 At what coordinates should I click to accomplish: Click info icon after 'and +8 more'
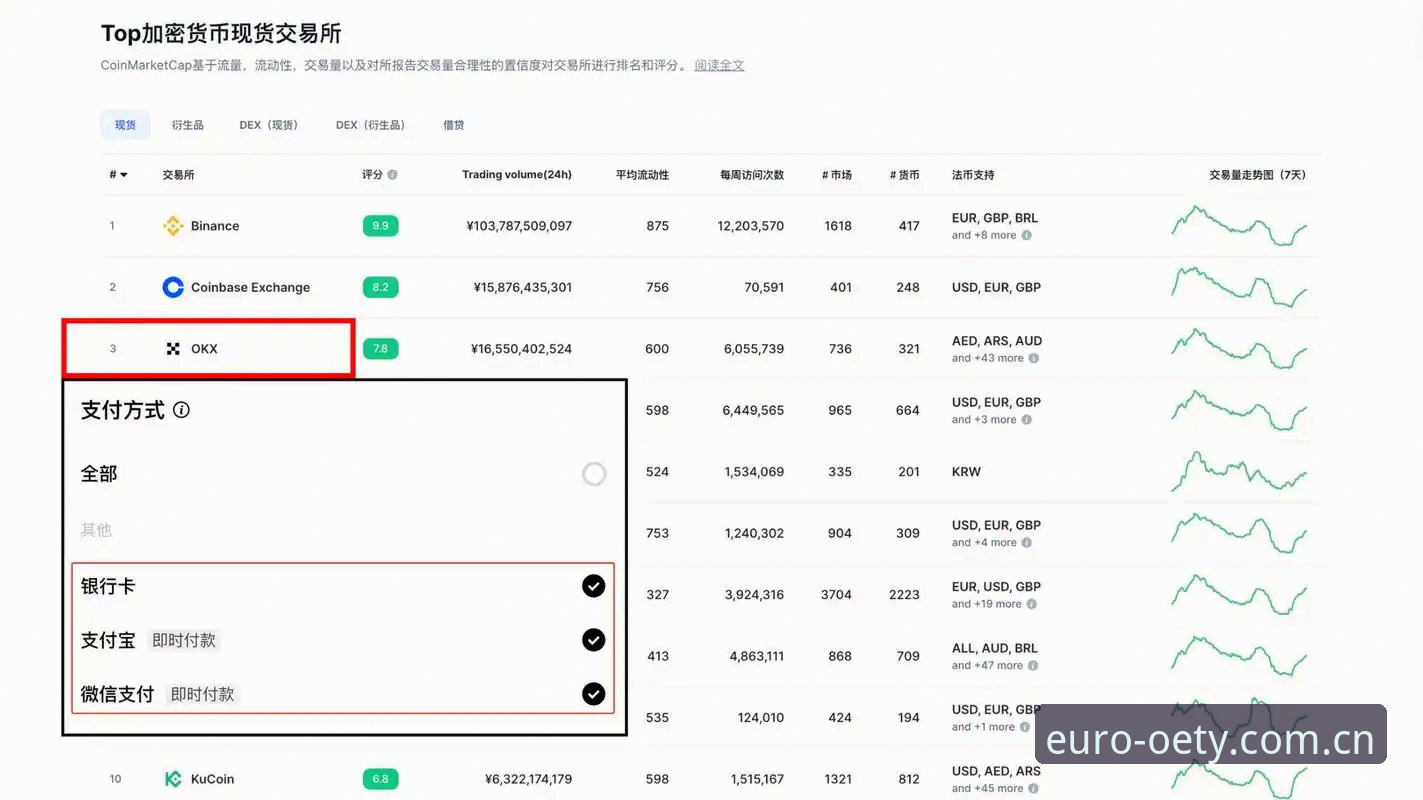pyautogui.click(x=1027, y=236)
